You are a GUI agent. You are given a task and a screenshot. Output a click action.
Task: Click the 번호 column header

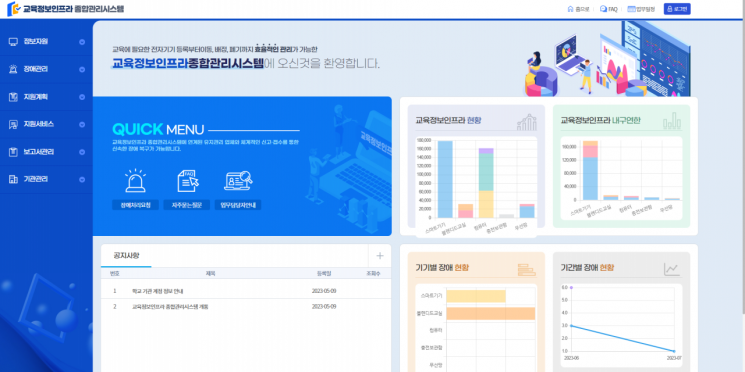(x=115, y=273)
